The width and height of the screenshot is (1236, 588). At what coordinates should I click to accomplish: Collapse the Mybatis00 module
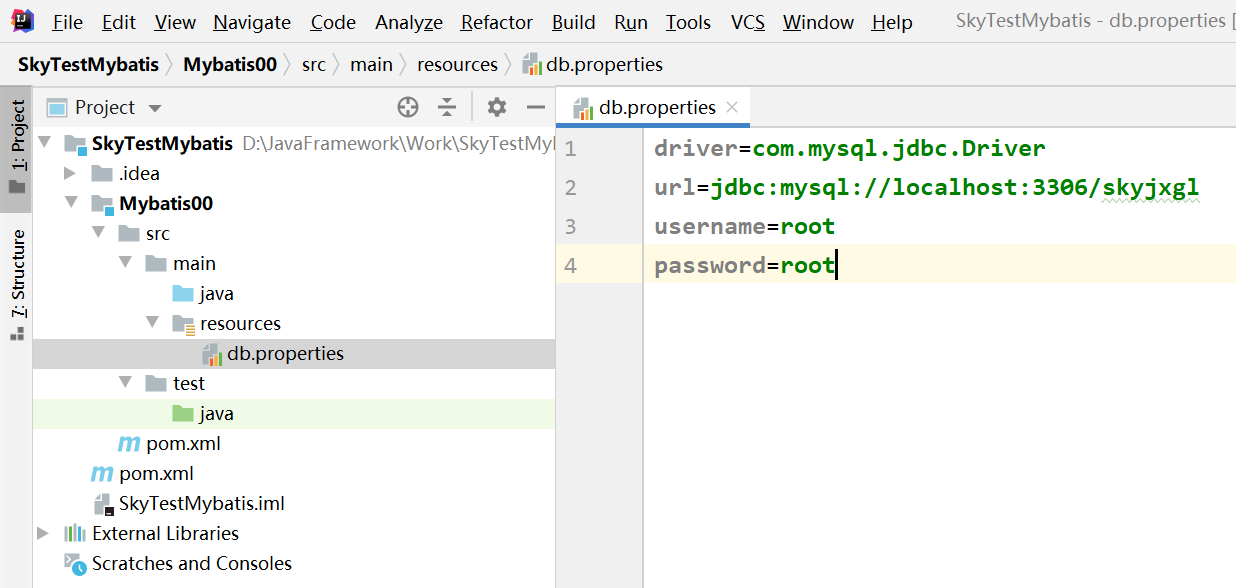click(x=70, y=203)
